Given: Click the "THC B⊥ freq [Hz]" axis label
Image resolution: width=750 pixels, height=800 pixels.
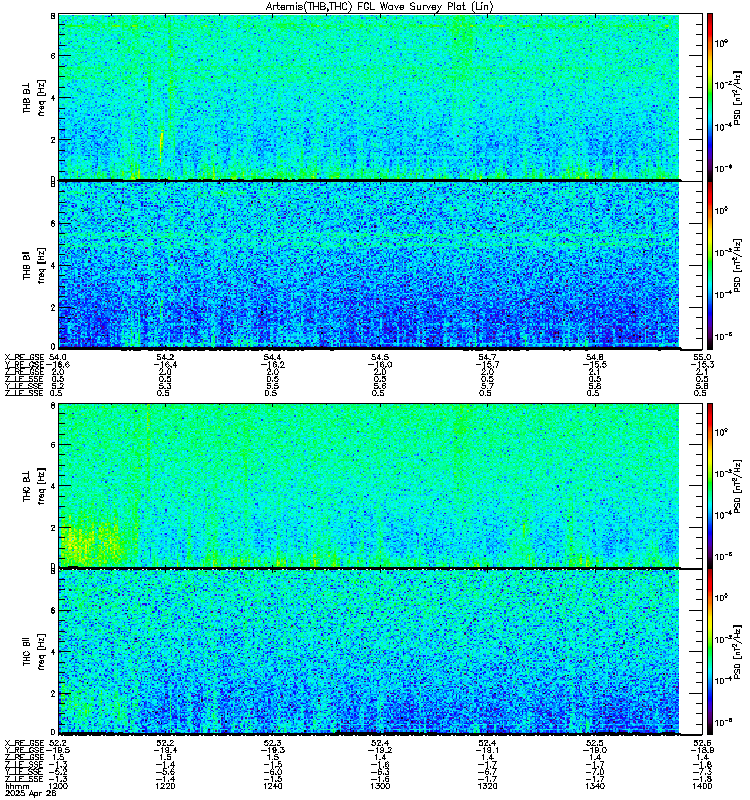Looking at the screenshot, I should point(34,485).
